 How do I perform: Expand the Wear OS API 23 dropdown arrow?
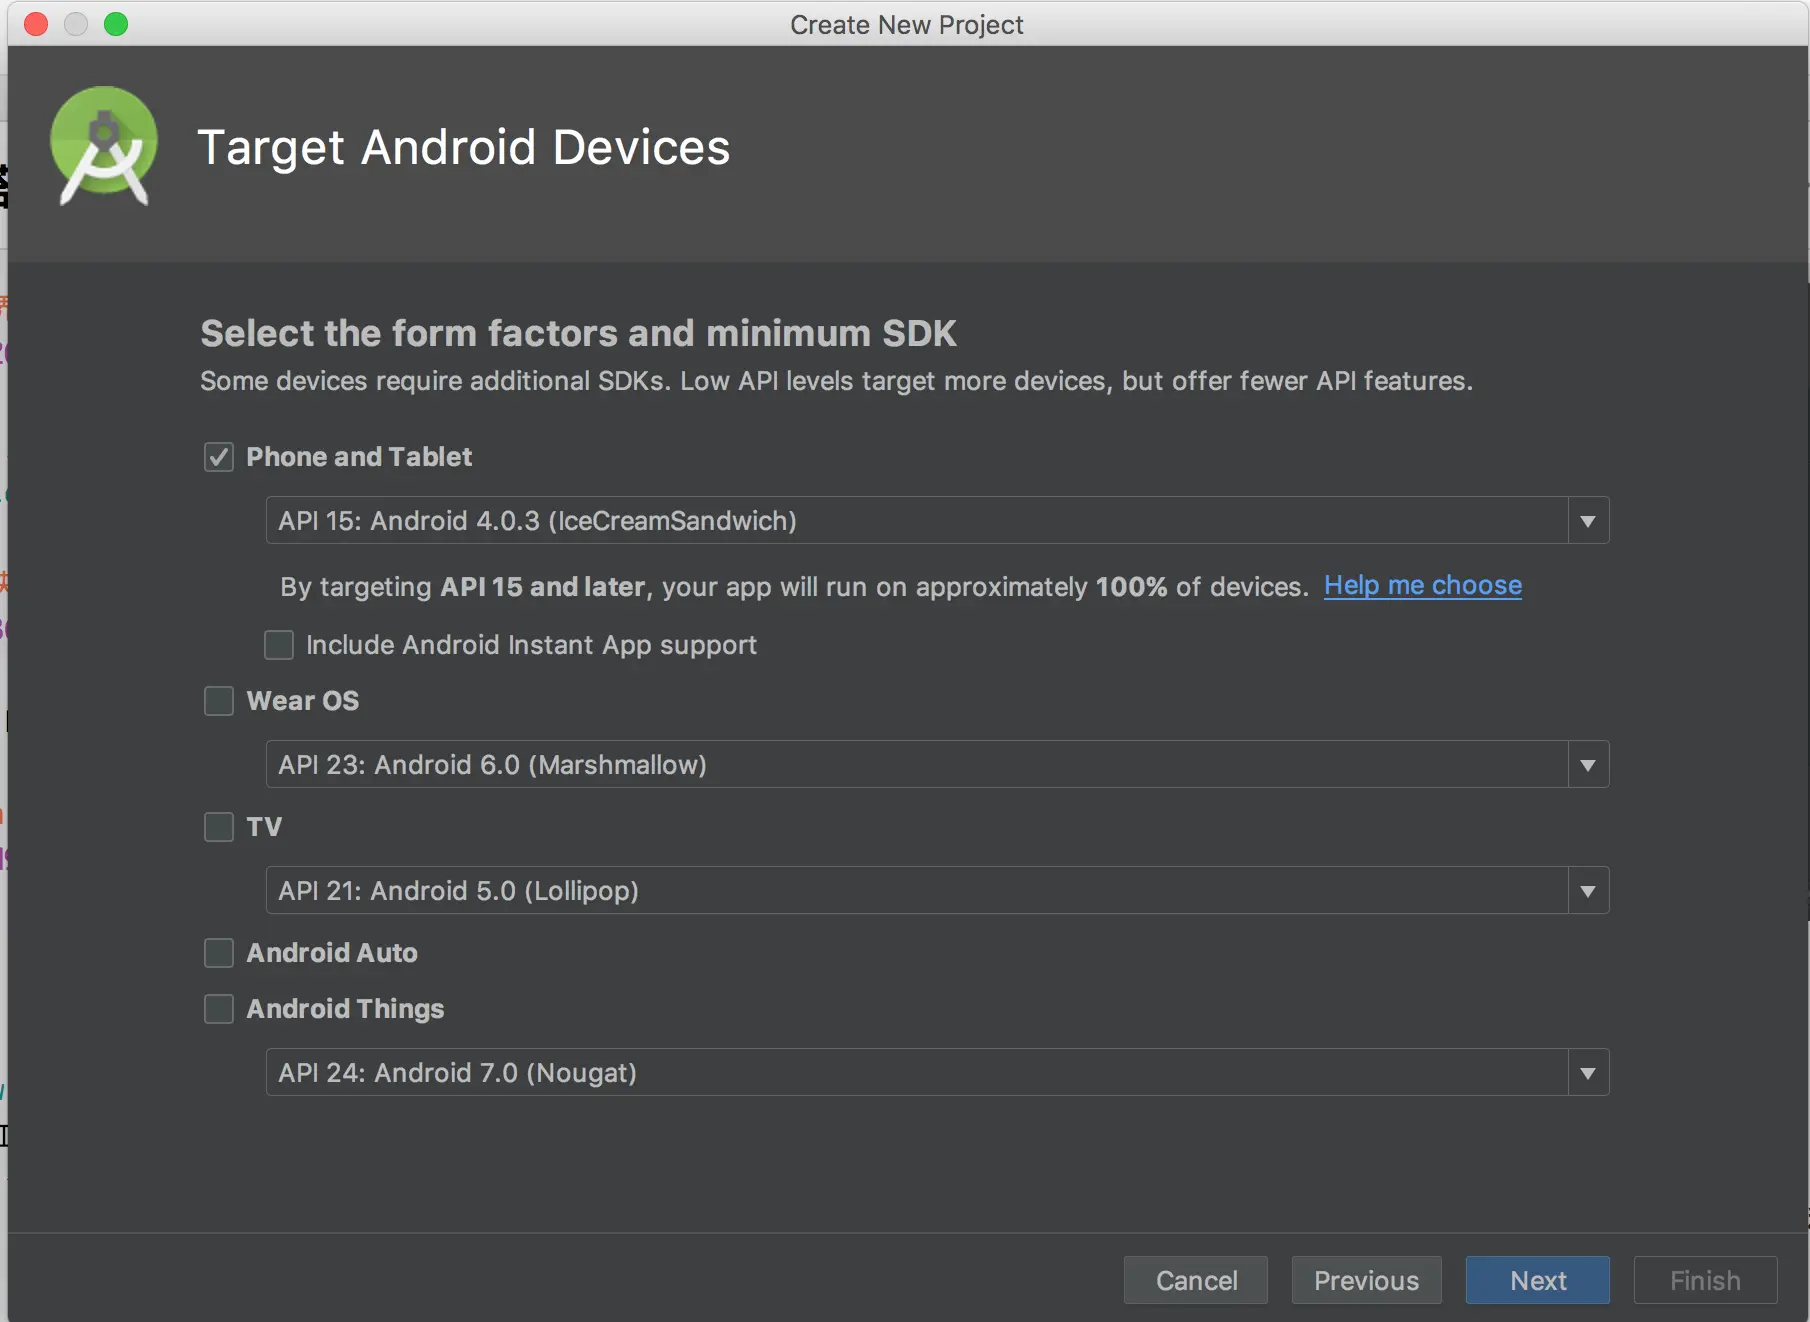pyautogui.click(x=1587, y=765)
